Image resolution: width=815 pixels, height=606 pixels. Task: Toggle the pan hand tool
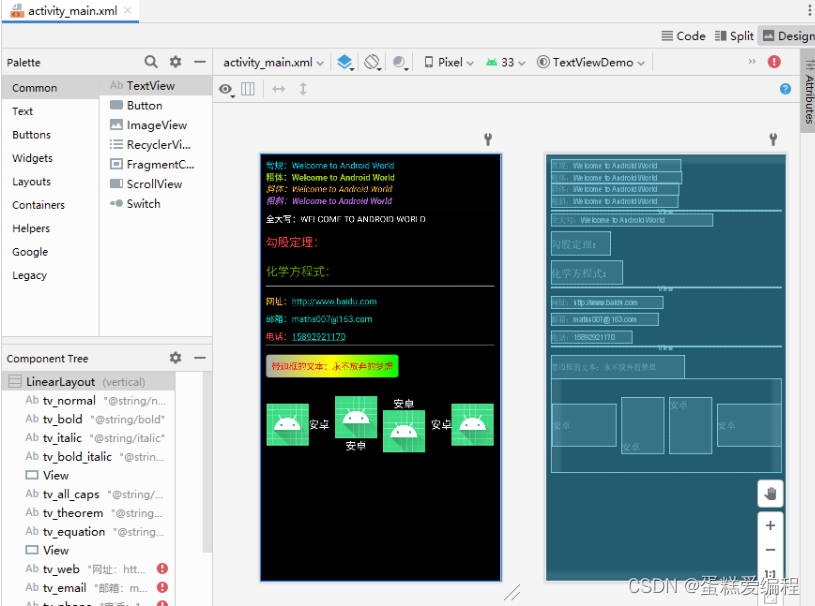point(770,493)
